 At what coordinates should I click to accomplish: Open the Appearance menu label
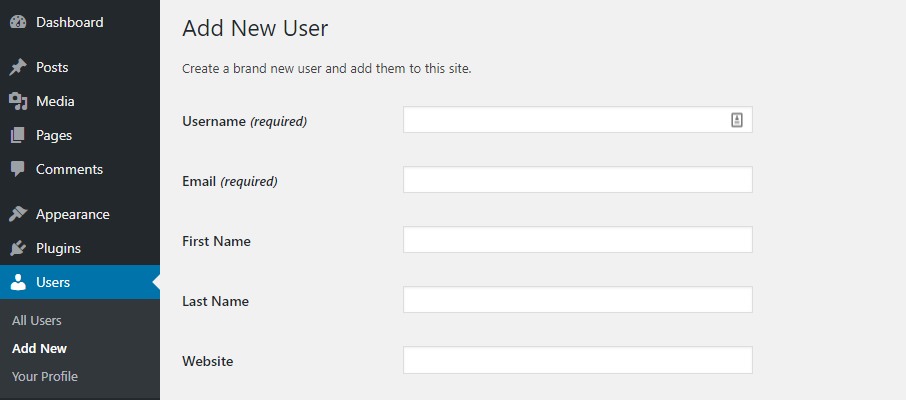pyautogui.click(x=73, y=214)
